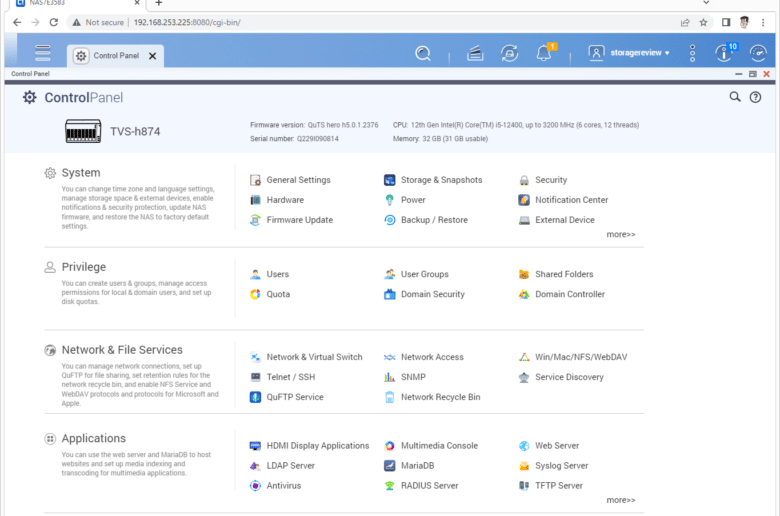Click the ControlPanel gear title icon

click(29, 97)
